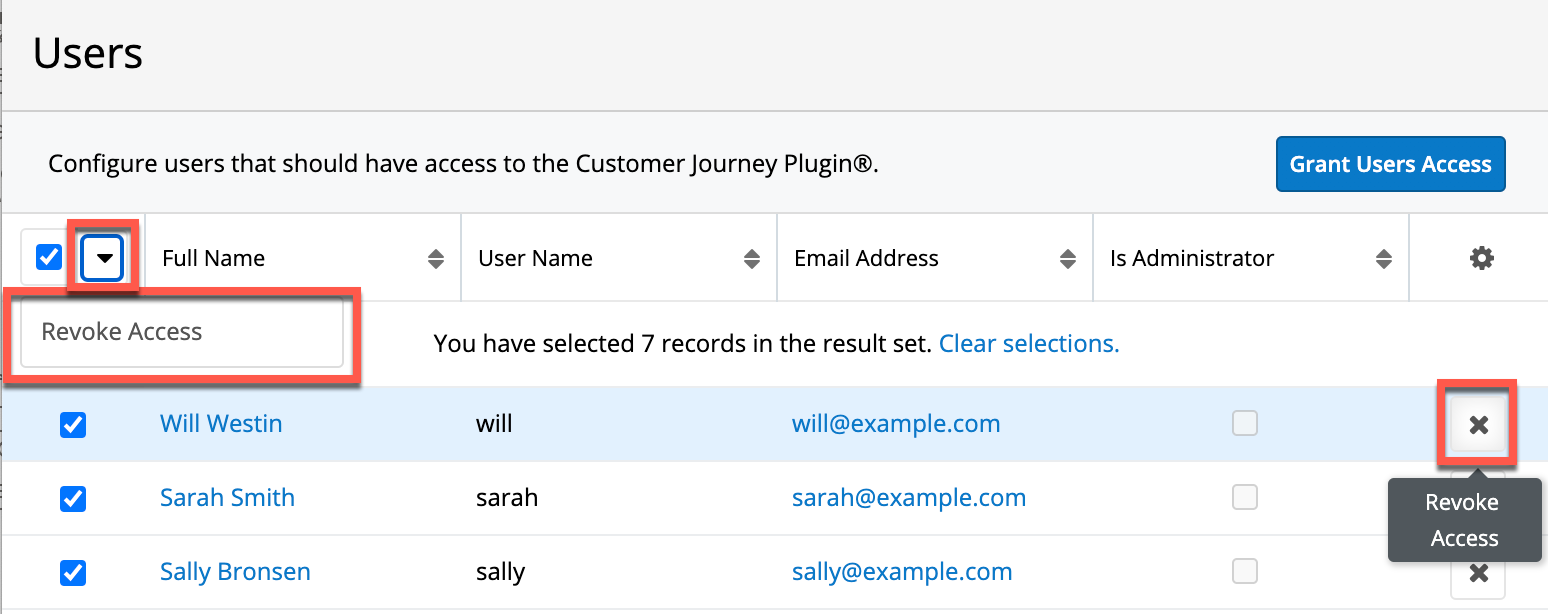1558x614 pixels.
Task: Sort by User Name column arrows
Action: pyautogui.click(x=752, y=259)
